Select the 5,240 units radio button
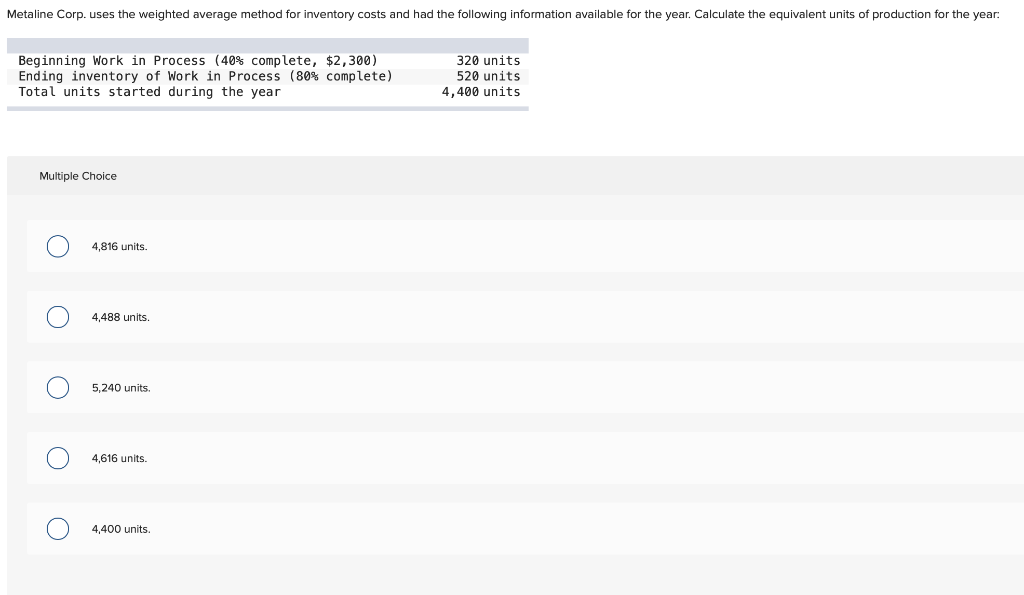 pos(57,387)
